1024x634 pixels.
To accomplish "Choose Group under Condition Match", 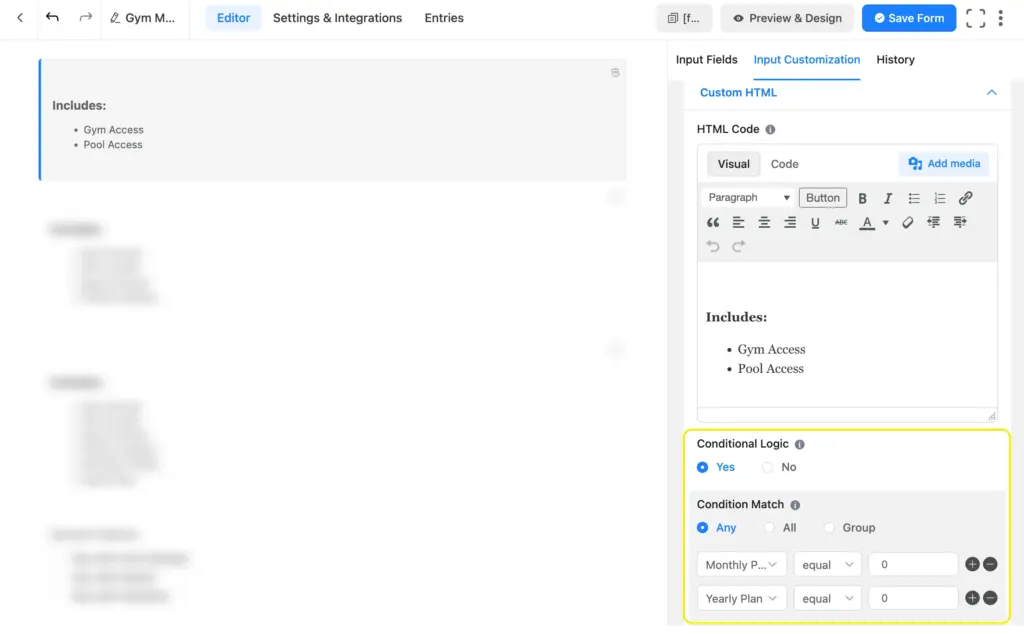I will [x=830, y=527].
